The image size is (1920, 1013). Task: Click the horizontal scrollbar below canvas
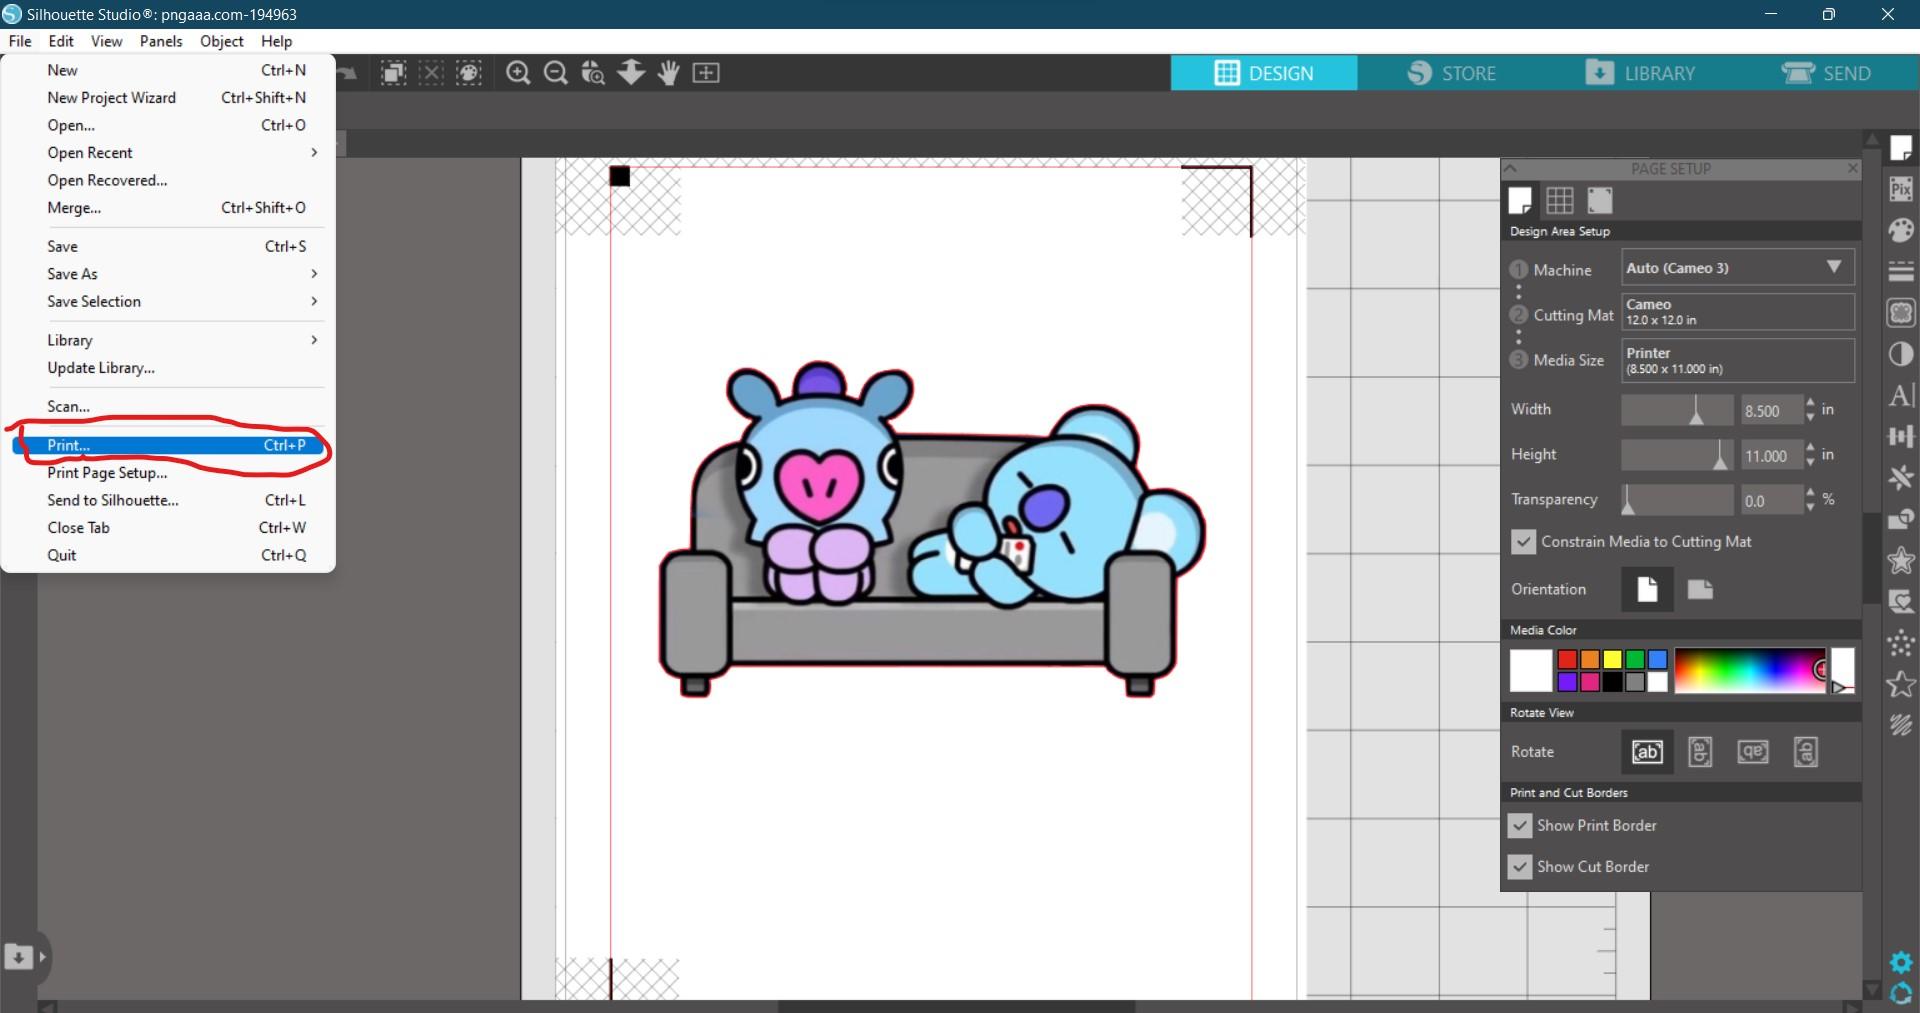956,1006
